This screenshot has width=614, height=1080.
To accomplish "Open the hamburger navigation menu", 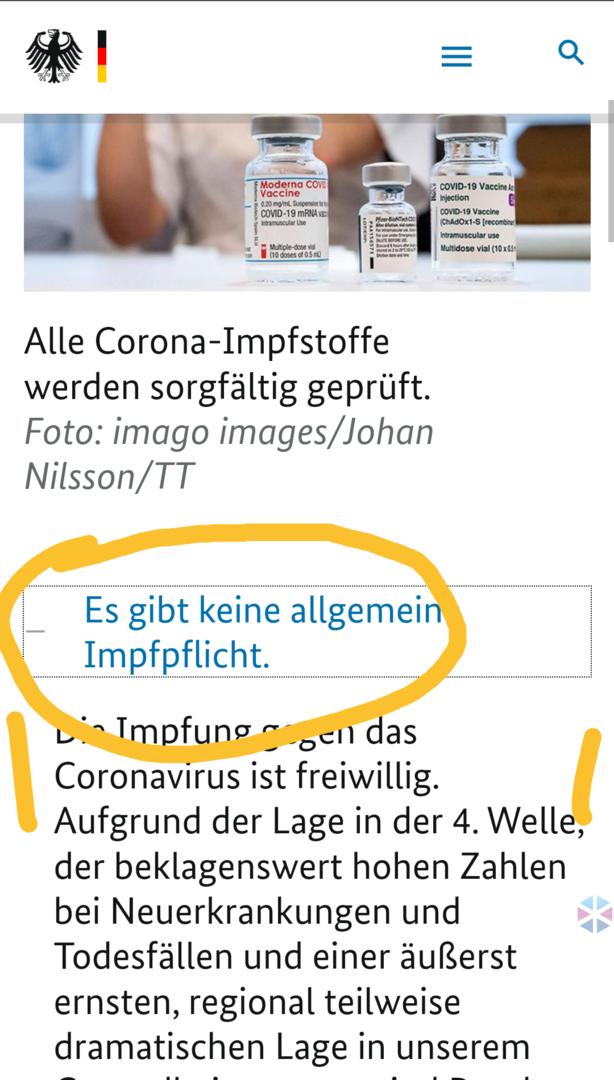I will pos(457,56).
